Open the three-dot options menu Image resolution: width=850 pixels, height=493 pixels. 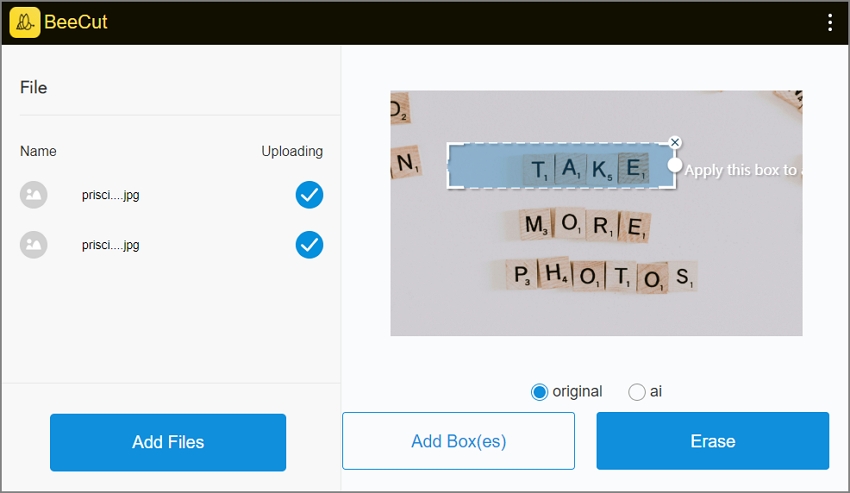(x=830, y=22)
